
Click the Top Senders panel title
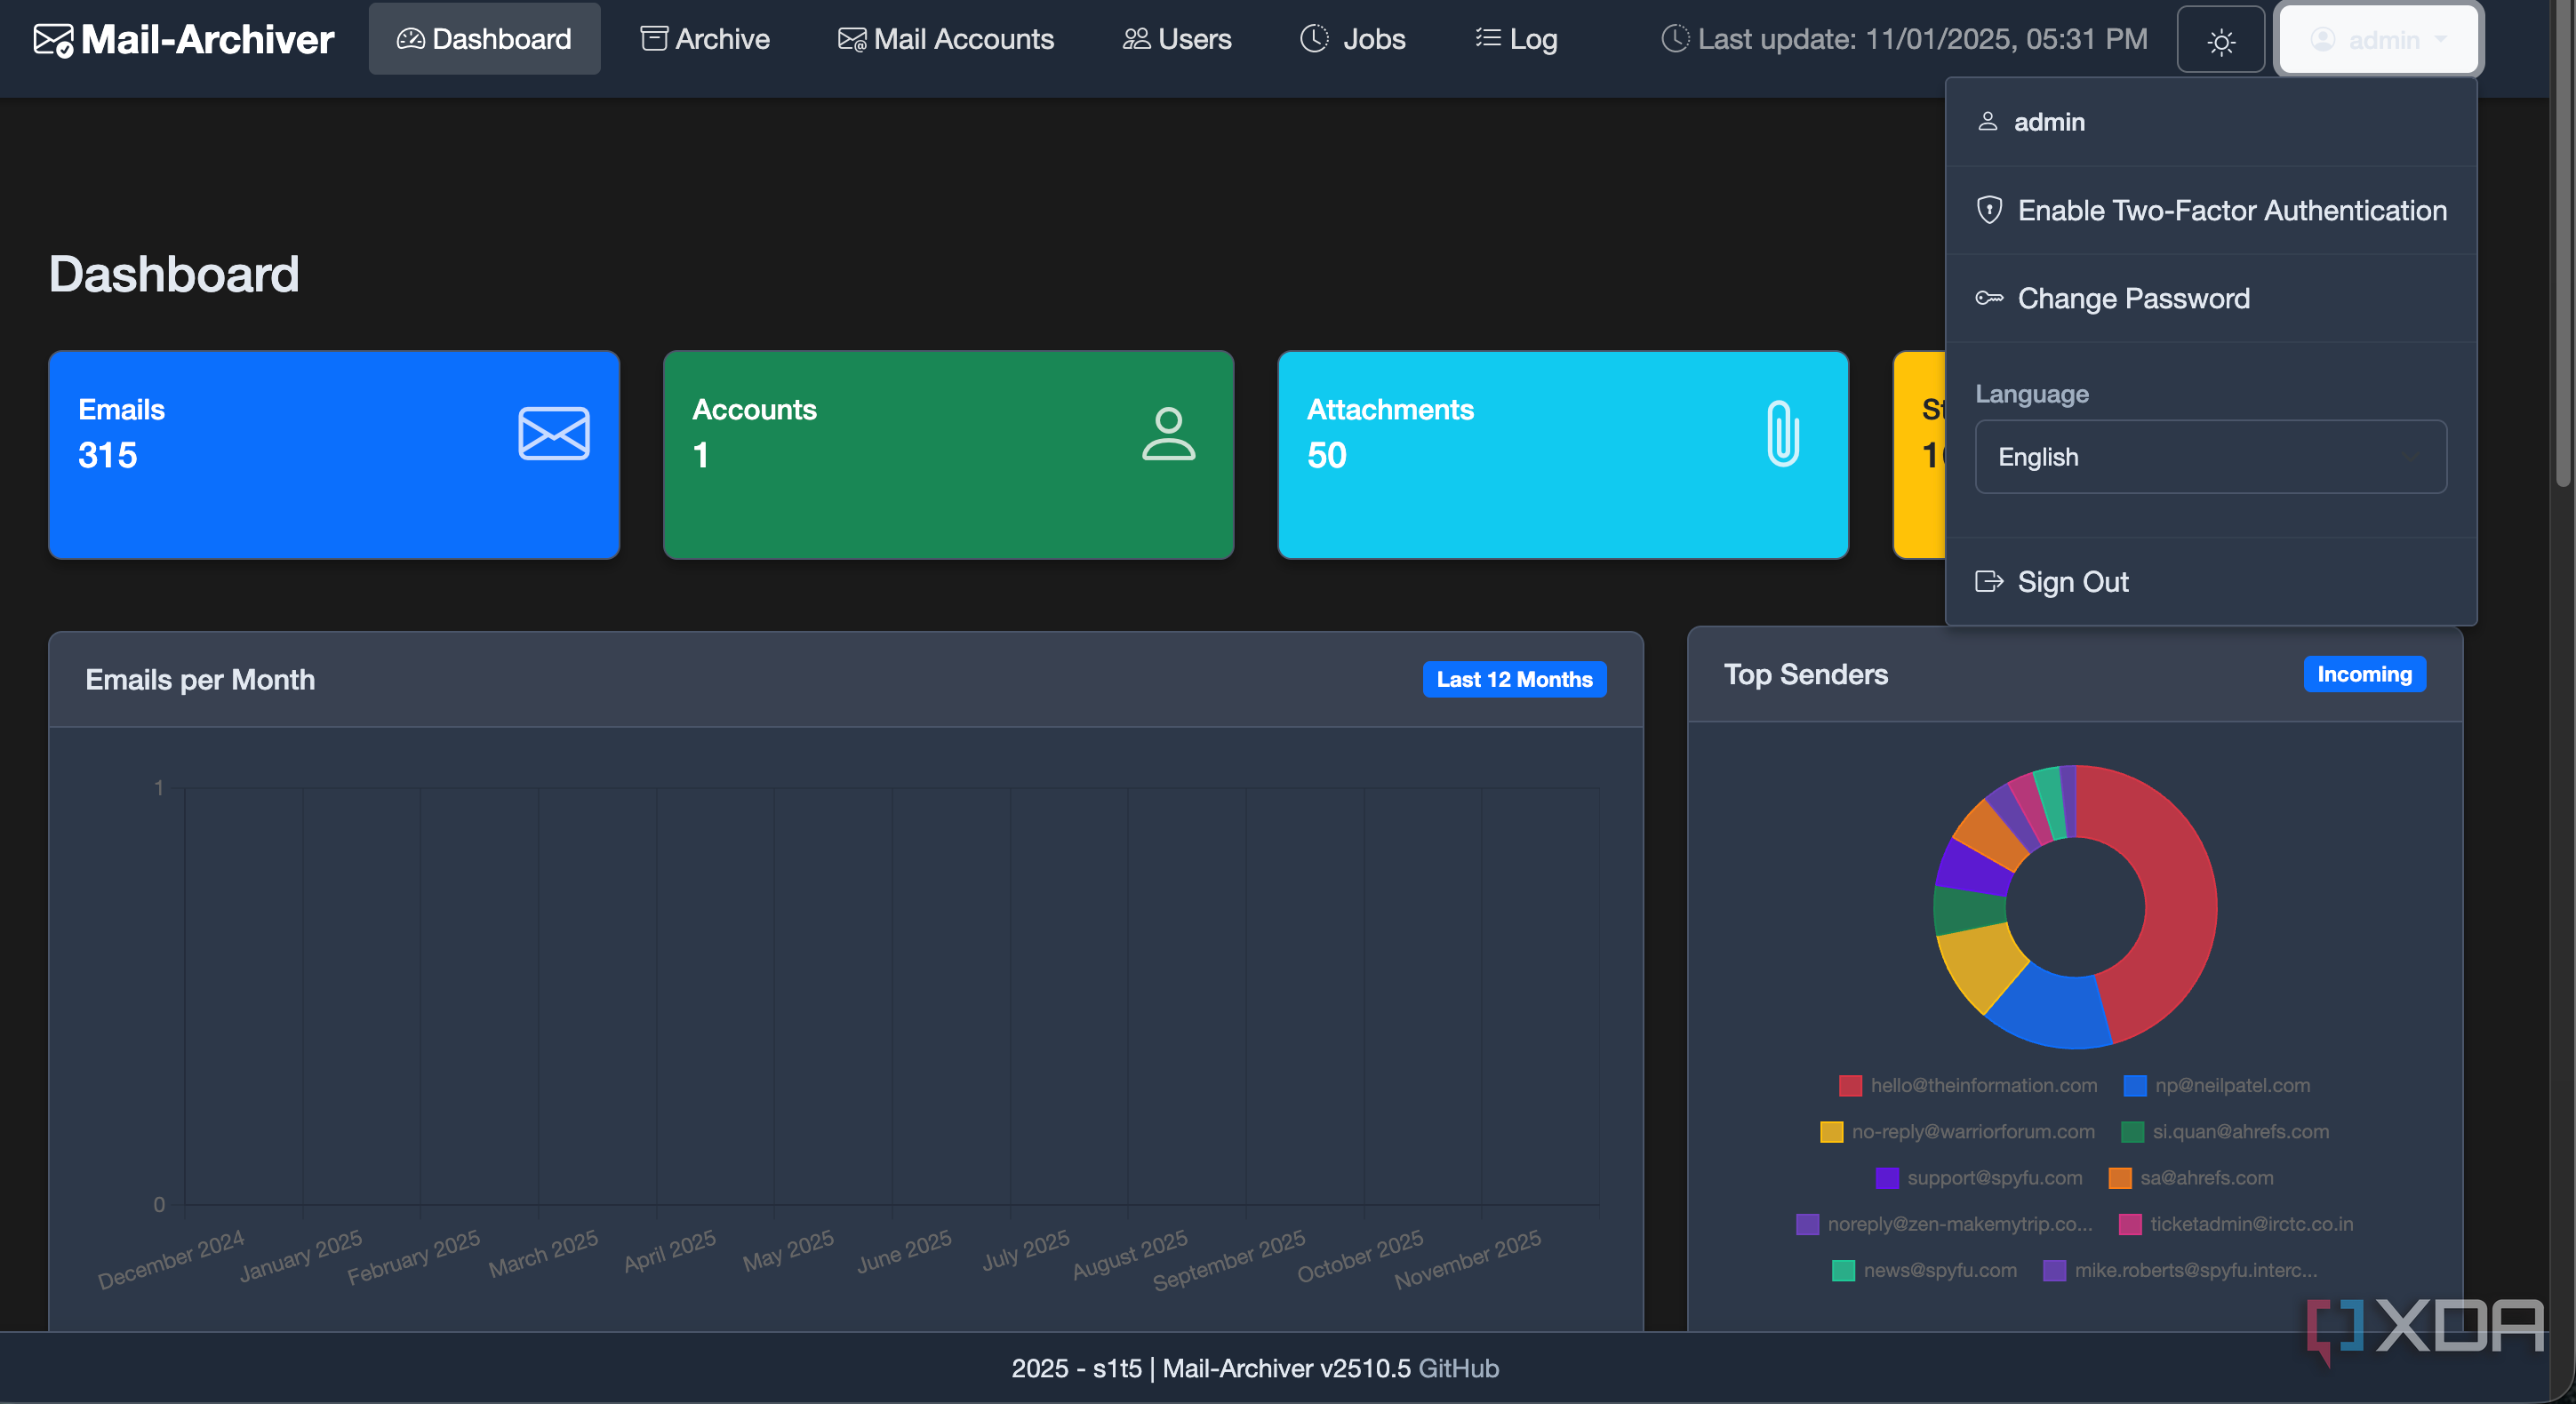(x=1806, y=675)
